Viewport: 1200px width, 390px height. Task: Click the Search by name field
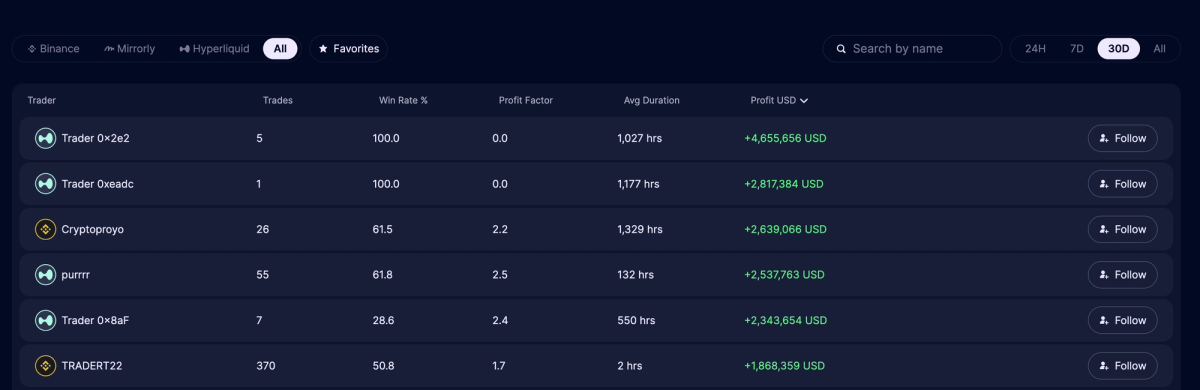[x=912, y=48]
